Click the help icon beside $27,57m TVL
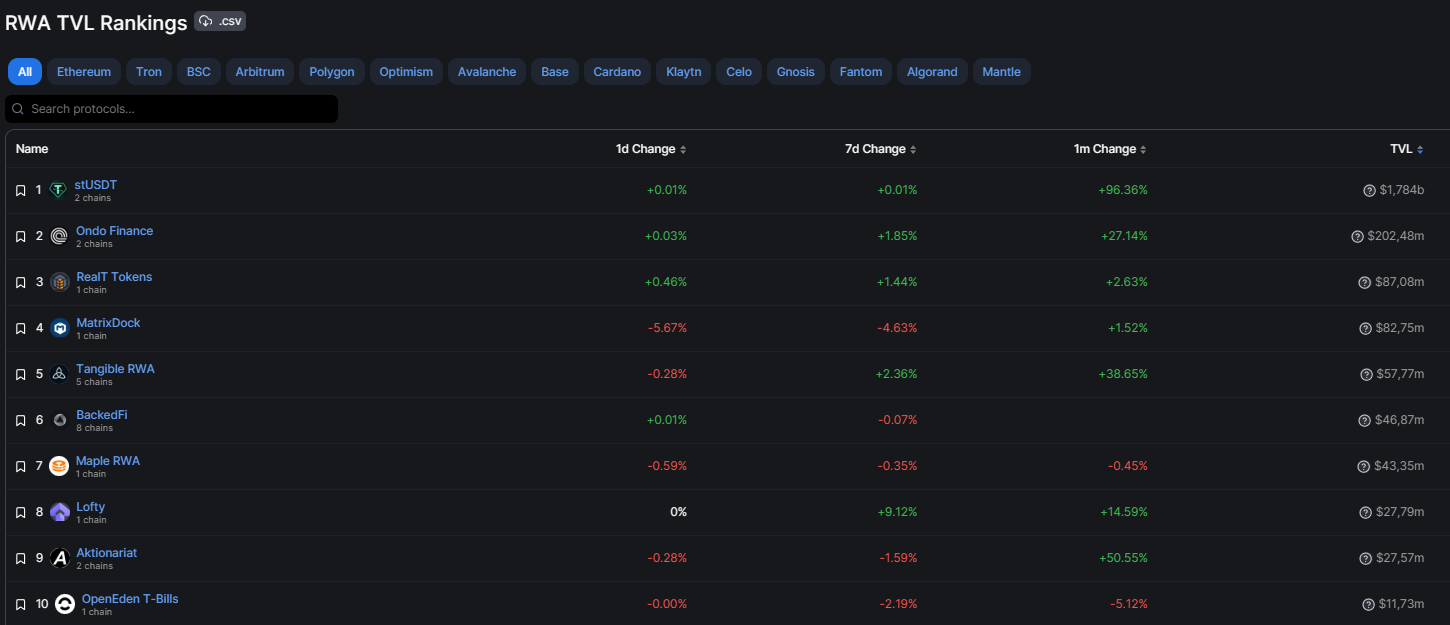The width and height of the screenshot is (1450, 625). [x=1365, y=558]
